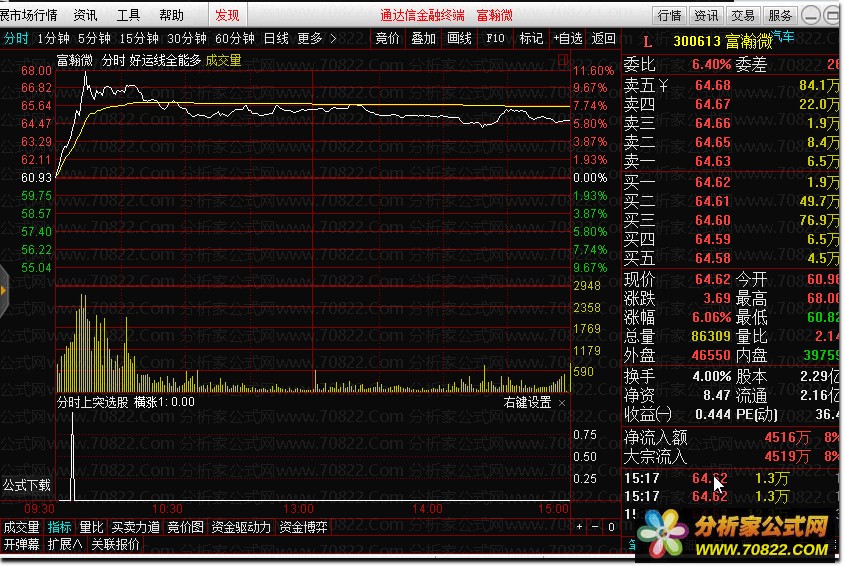
Task: Click 买三 price 64.60
Action: tap(712, 220)
